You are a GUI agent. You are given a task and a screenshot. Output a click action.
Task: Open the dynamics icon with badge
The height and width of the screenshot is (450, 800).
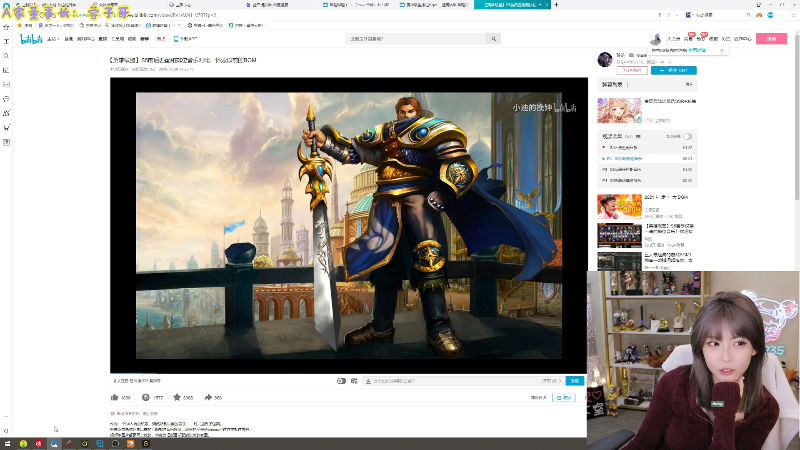coord(701,38)
